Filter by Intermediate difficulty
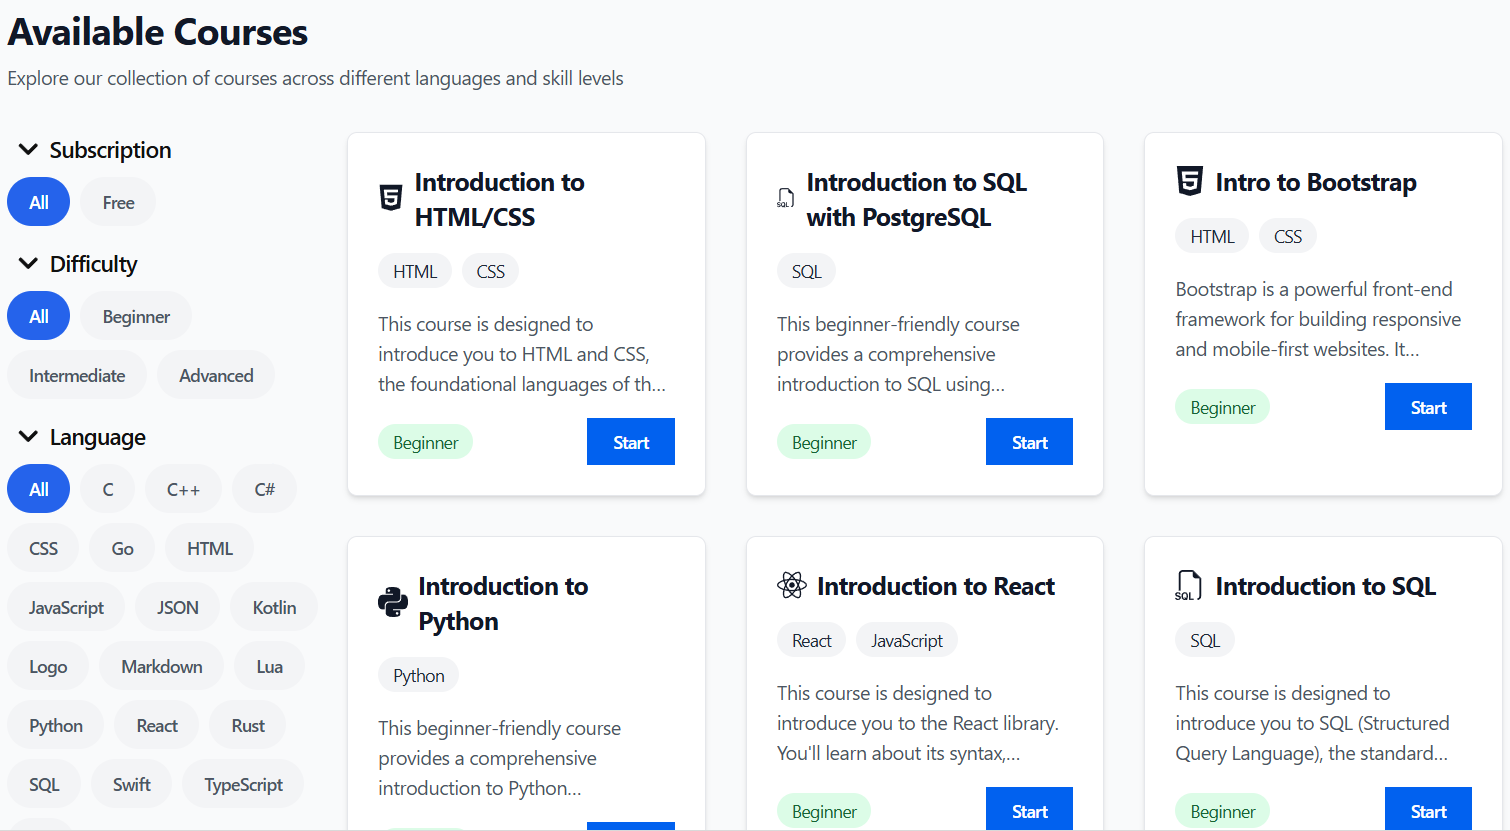The width and height of the screenshot is (1510, 831). pyautogui.click(x=77, y=375)
